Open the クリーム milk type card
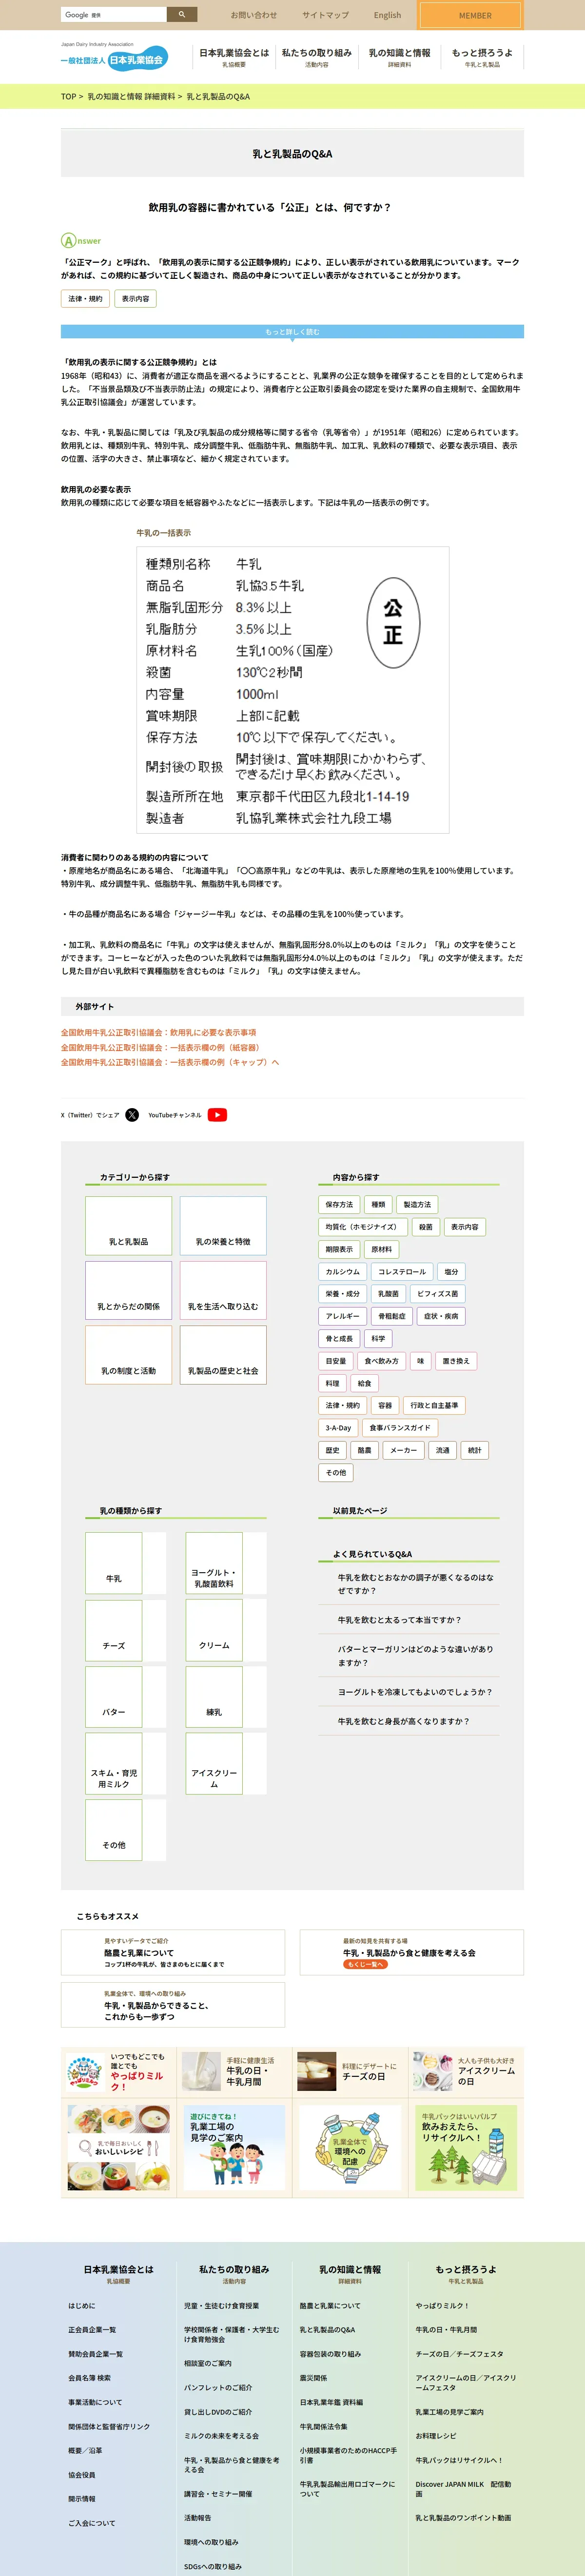This screenshot has width=585, height=2576. [x=214, y=1630]
